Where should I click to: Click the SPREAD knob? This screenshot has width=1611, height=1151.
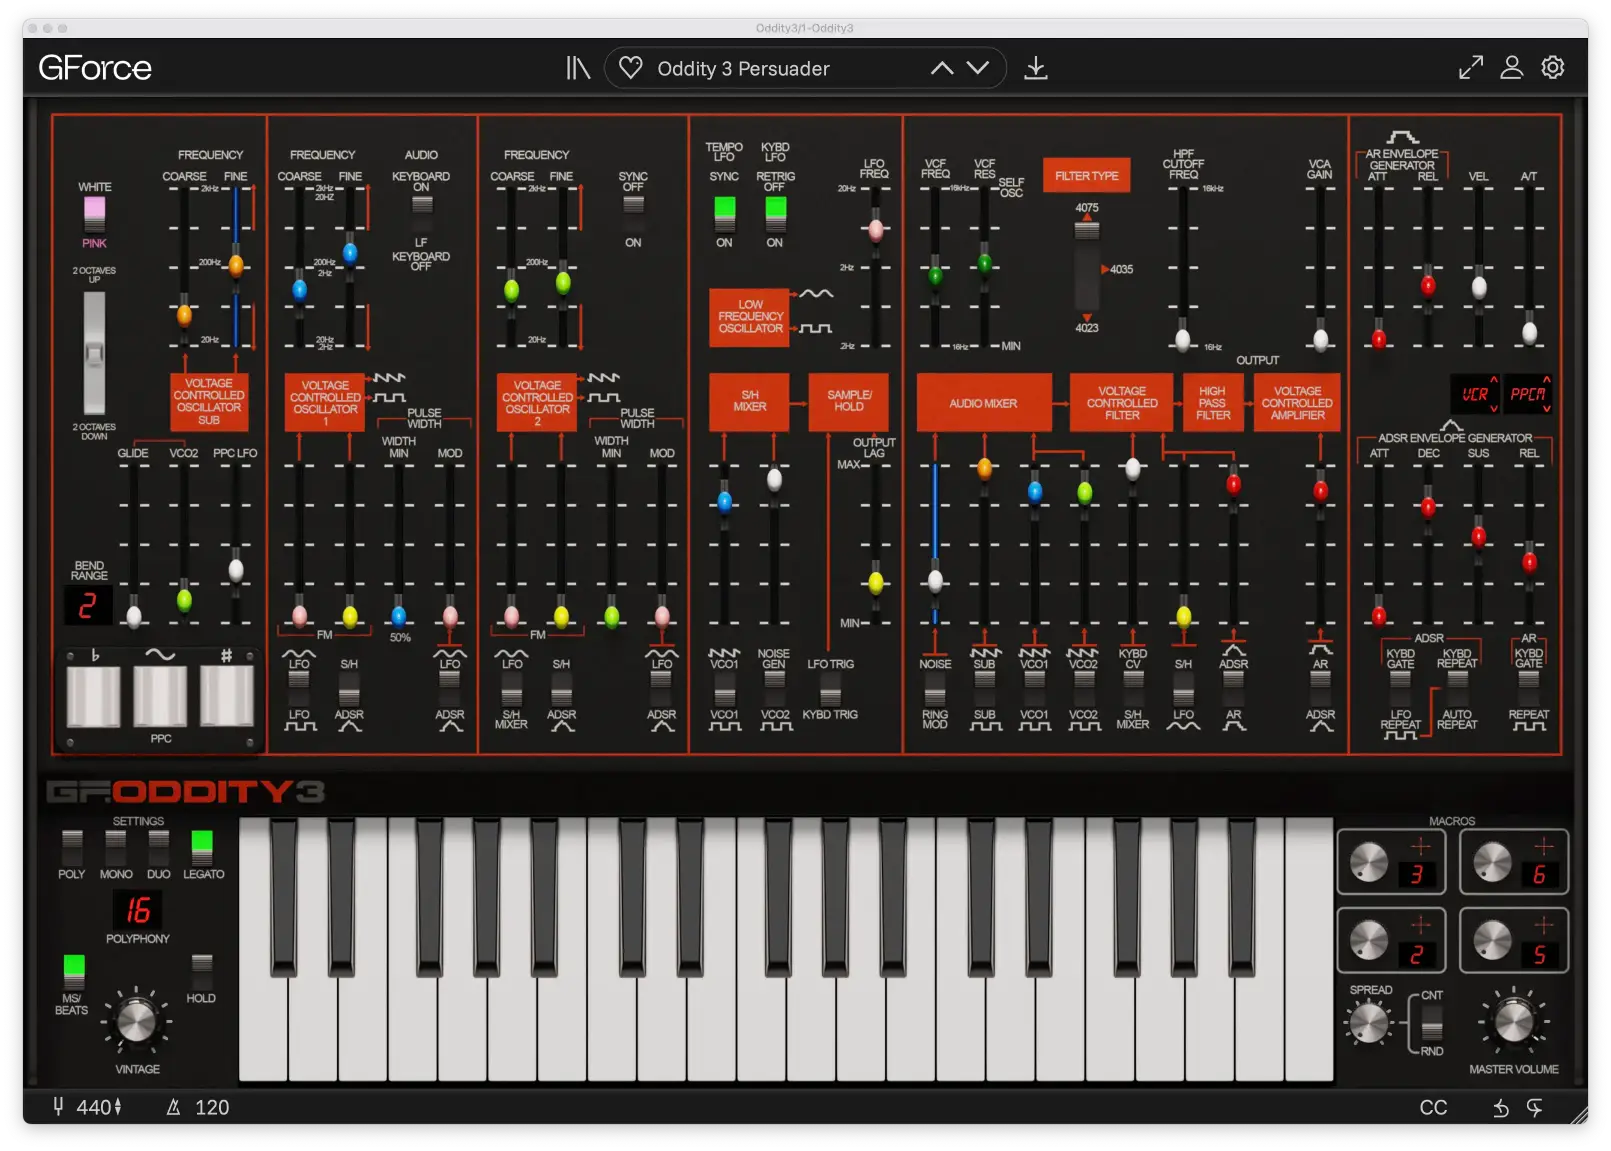tap(1369, 1022)
